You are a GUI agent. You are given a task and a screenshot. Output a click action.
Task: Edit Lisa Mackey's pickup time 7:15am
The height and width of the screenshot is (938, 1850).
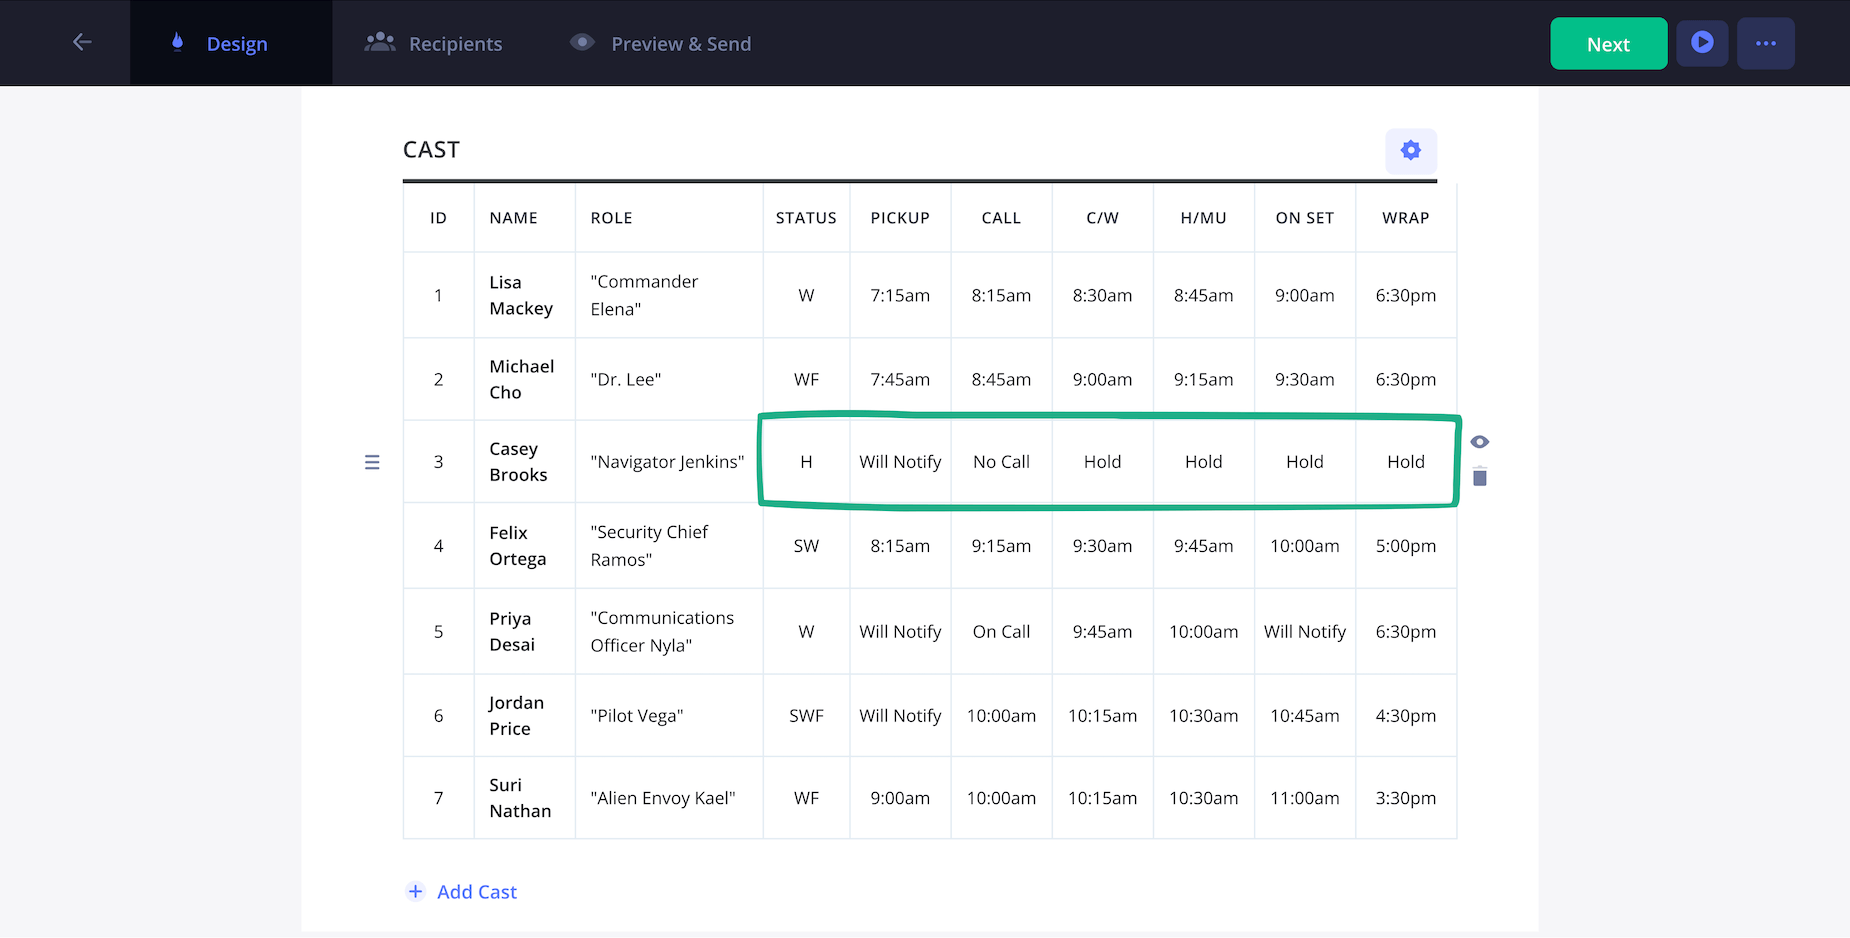900,296
